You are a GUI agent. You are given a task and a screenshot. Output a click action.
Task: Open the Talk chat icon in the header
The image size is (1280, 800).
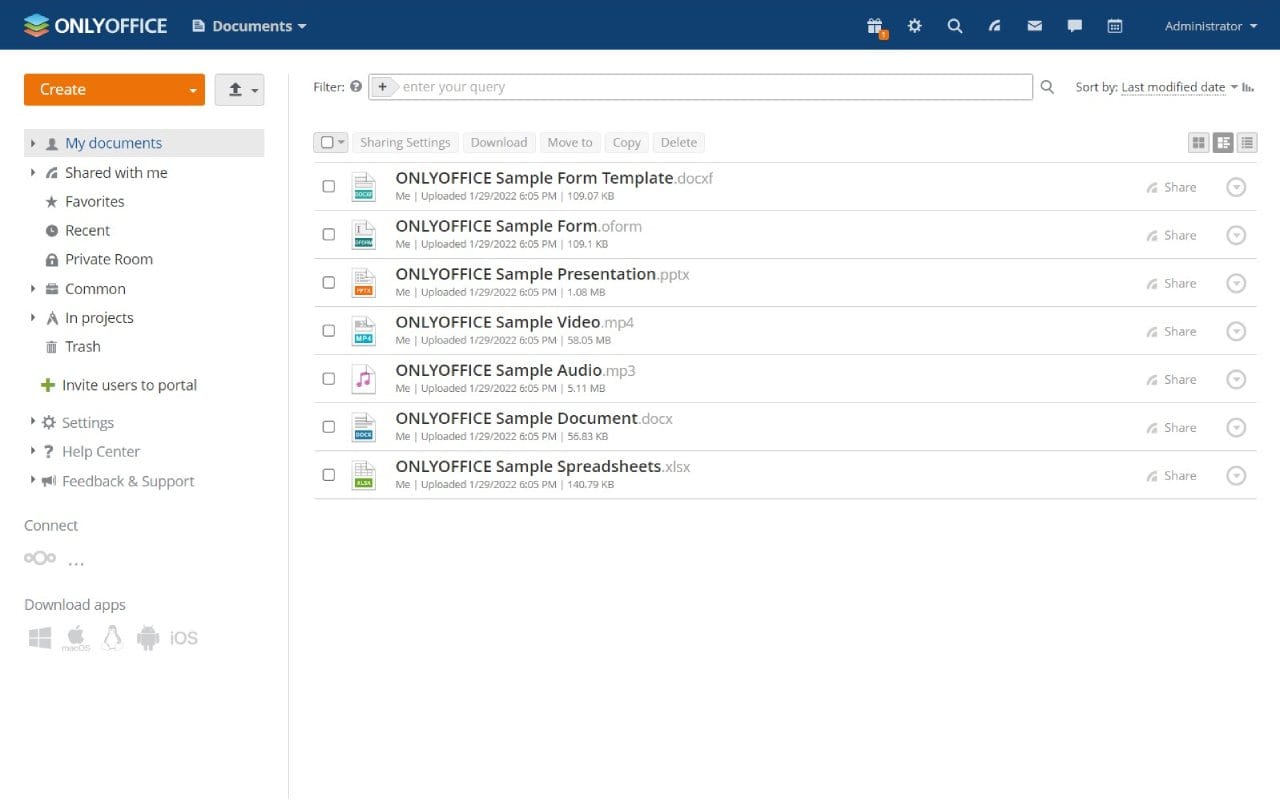[1074, 26]
